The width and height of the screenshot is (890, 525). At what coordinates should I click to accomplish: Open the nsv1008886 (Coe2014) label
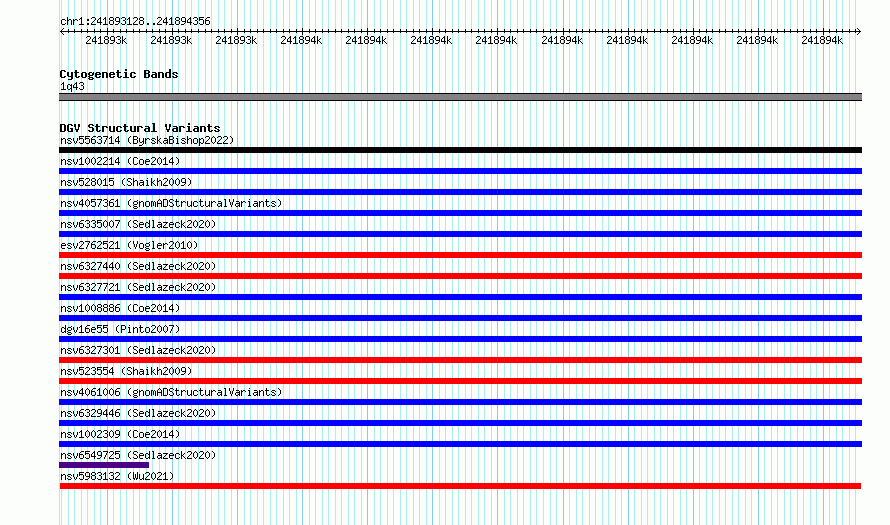coord(120,308)
